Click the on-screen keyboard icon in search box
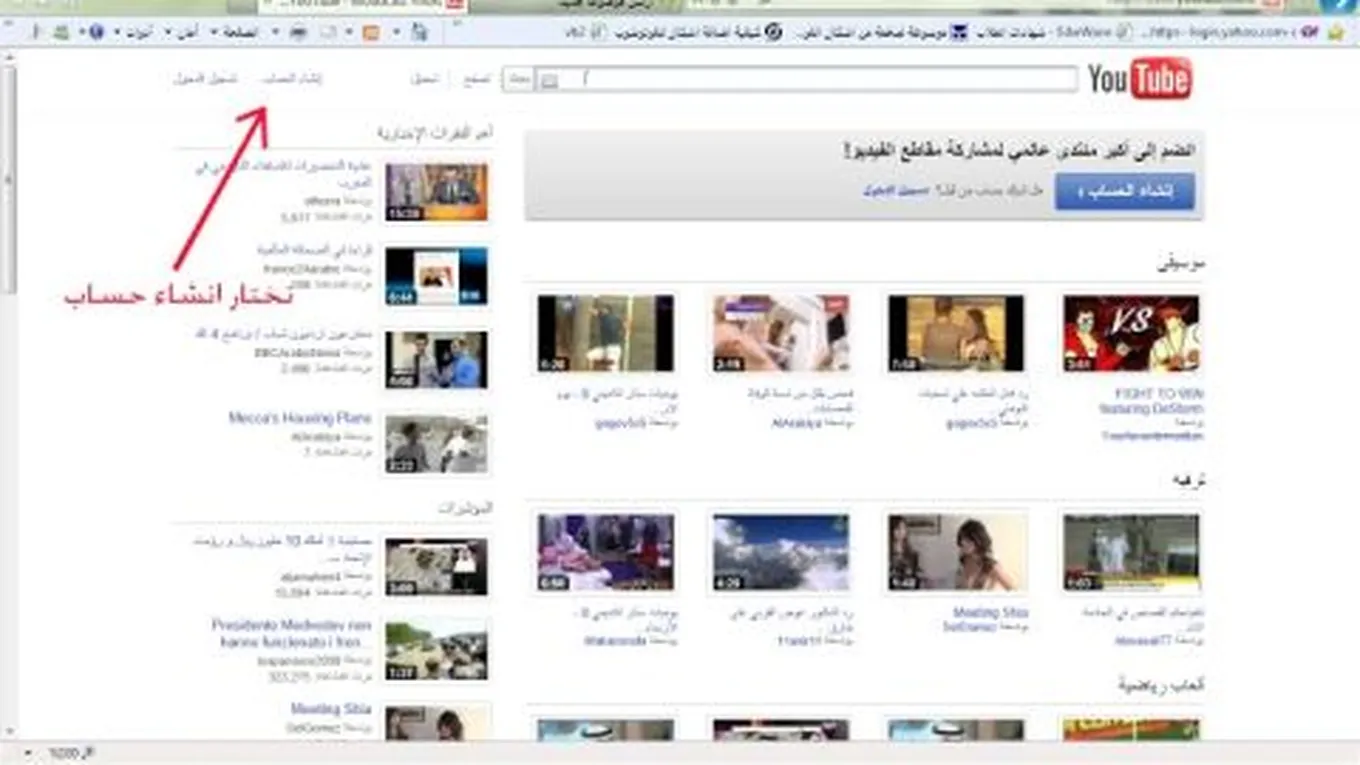 click(x=549, y=81)
